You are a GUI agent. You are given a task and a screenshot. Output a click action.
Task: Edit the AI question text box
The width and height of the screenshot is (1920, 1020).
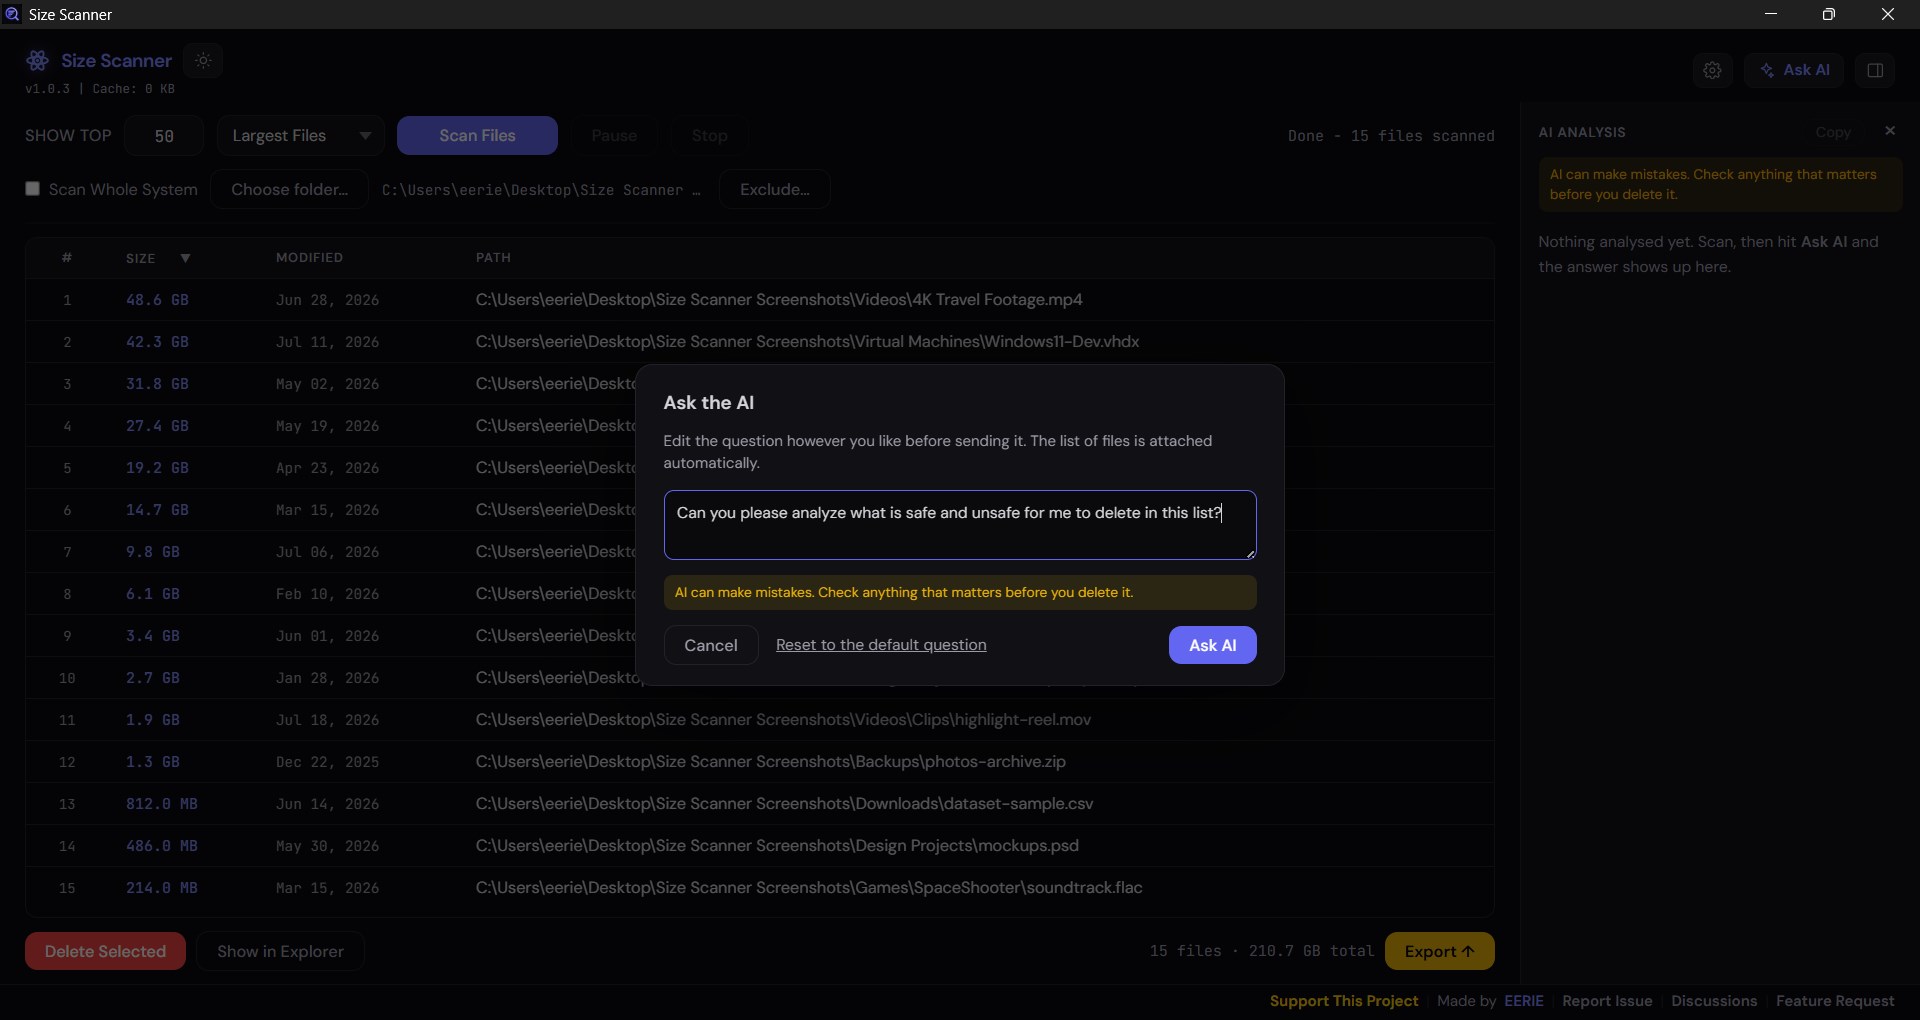(x=960, y=525)
